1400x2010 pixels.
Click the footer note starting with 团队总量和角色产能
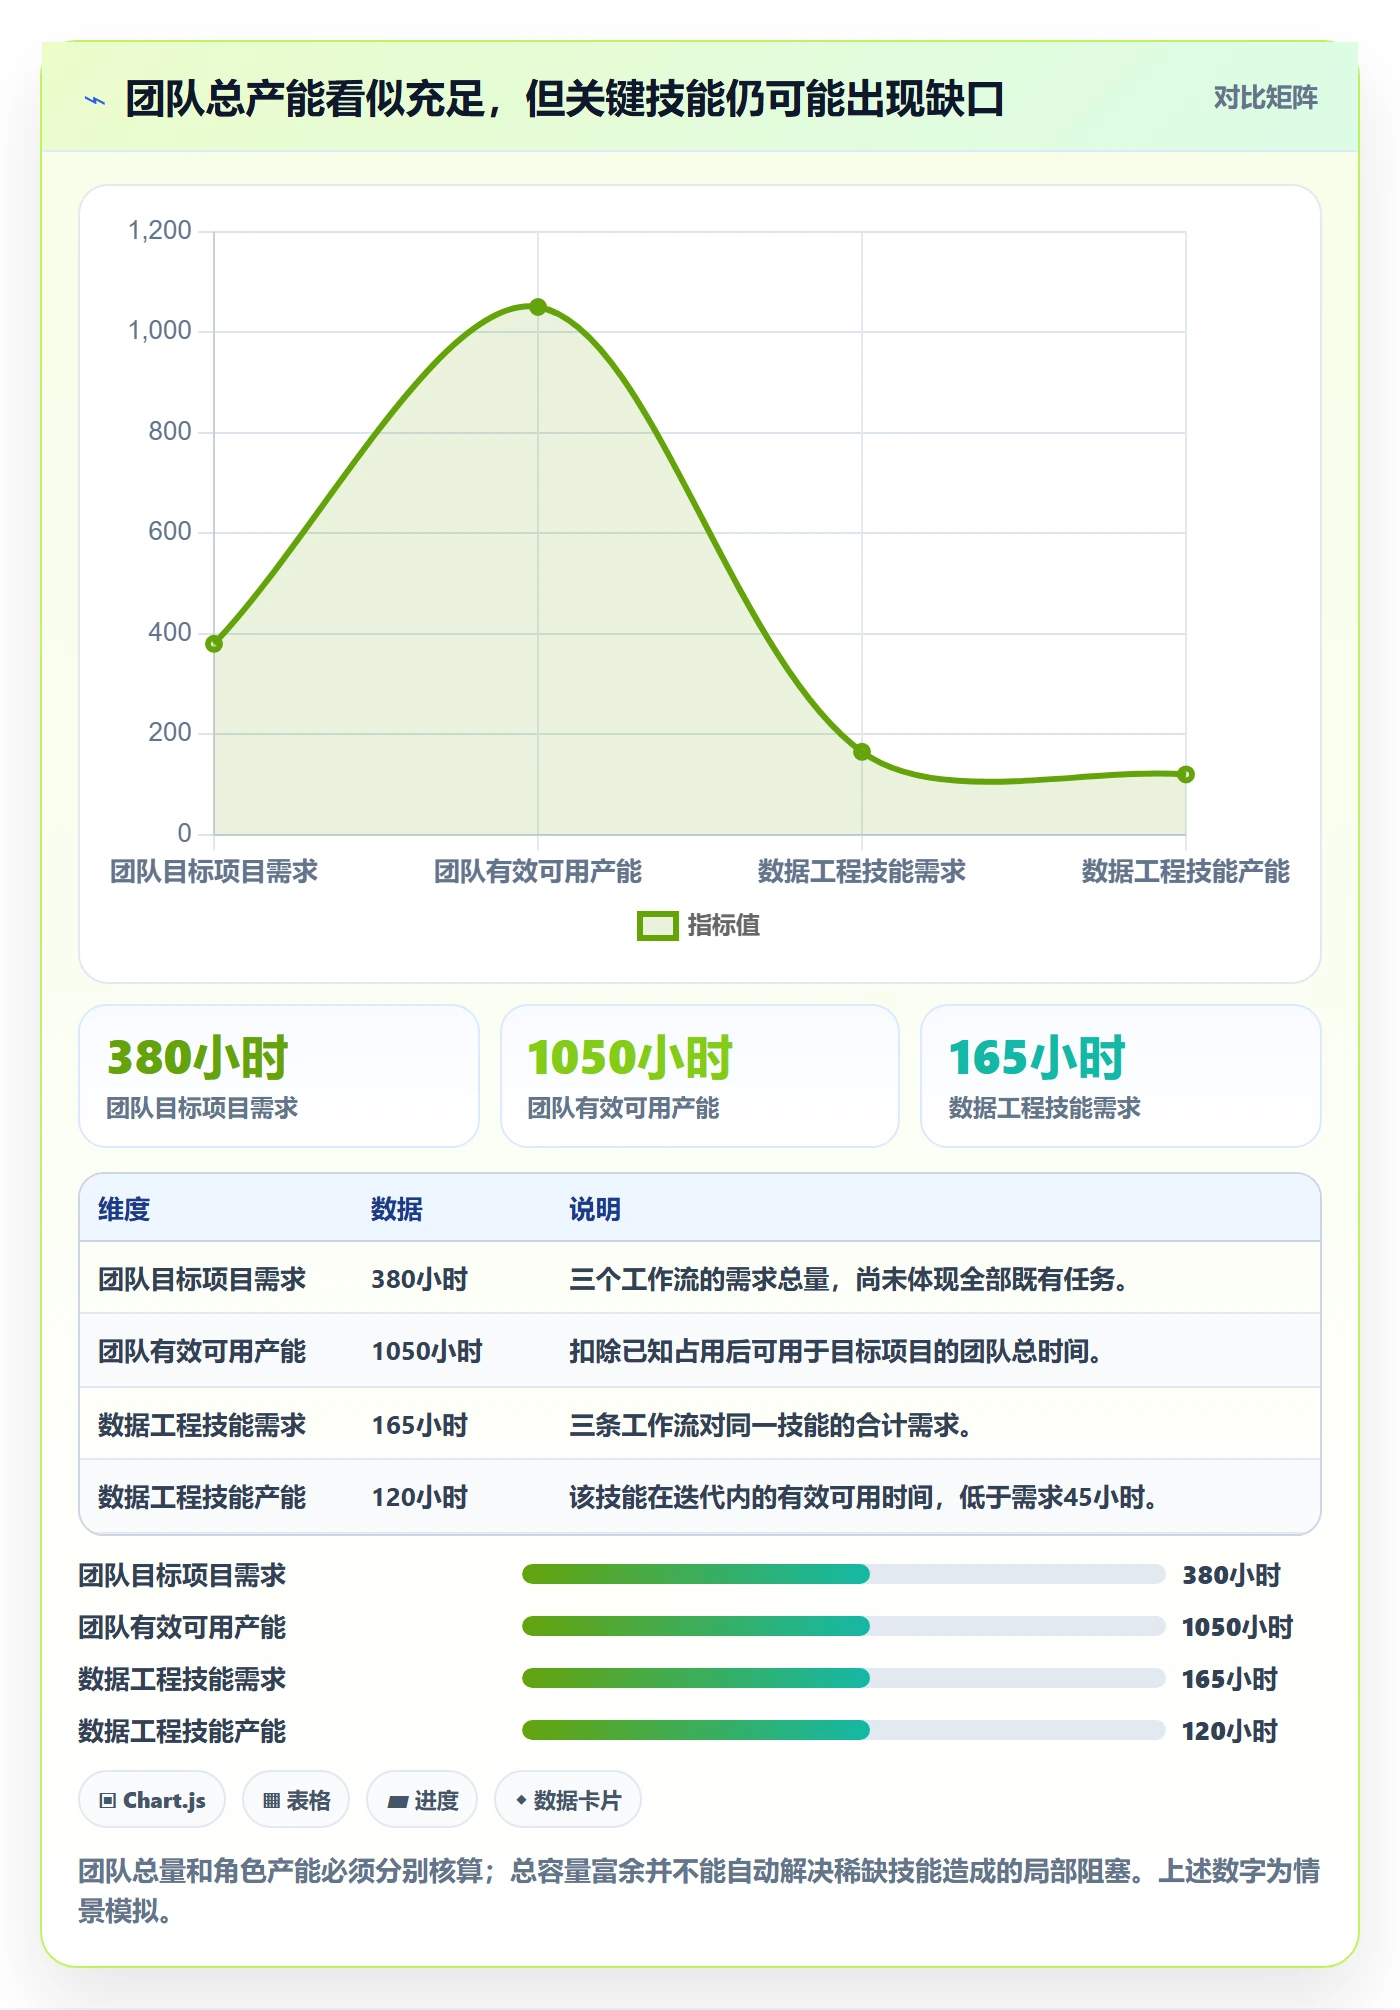(699, 1890)
